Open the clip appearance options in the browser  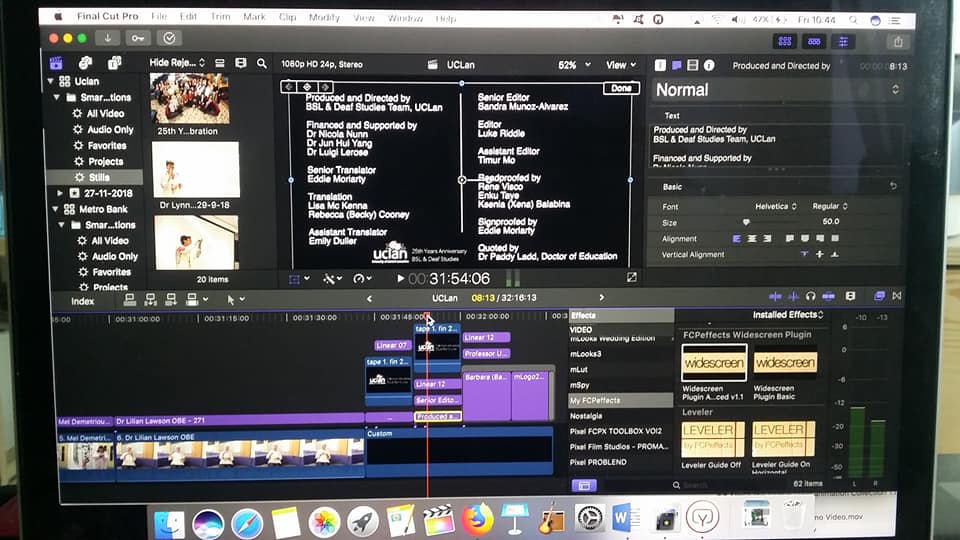pos(241,63)
